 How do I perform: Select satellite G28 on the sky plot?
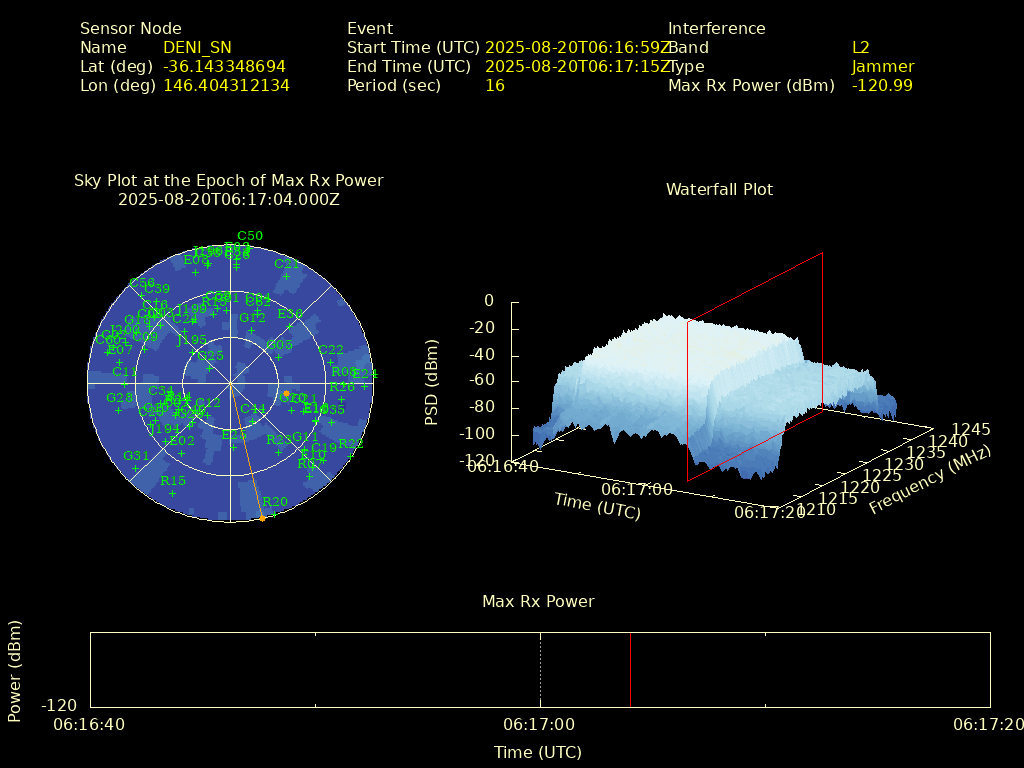(118, 410)
